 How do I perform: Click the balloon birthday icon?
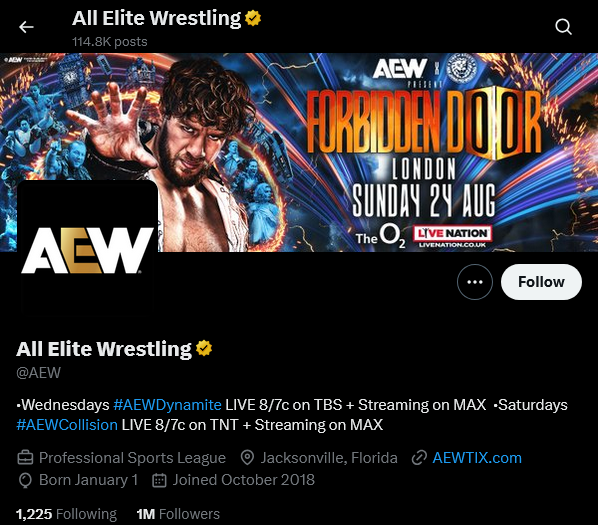click(x=25, y=480)
